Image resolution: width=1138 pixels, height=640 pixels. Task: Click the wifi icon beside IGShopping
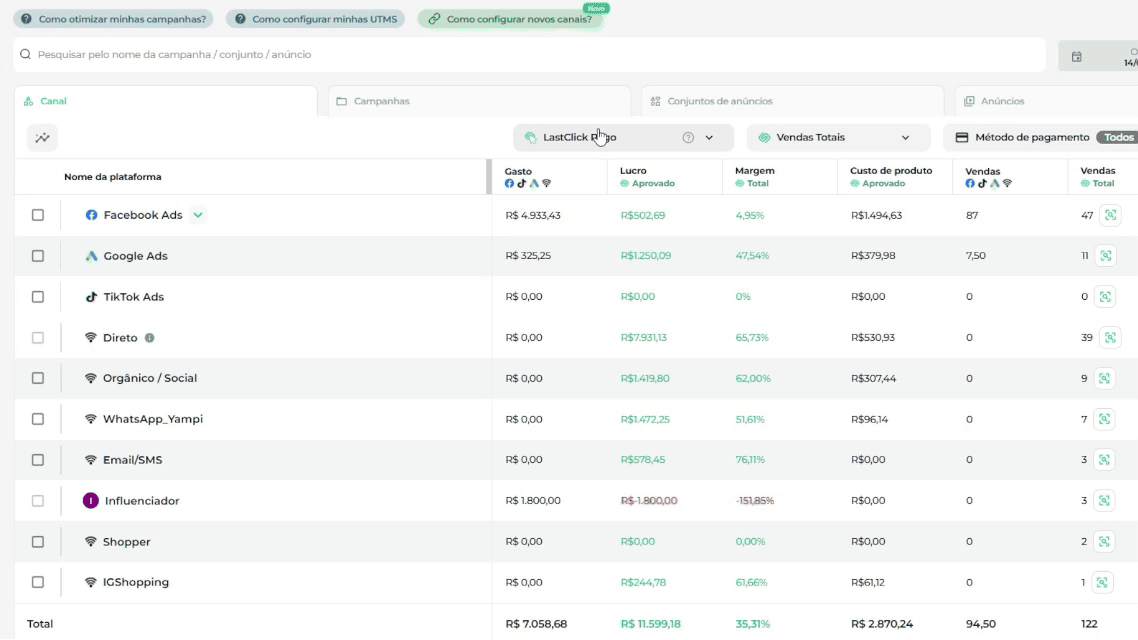[x=91, y=582]
